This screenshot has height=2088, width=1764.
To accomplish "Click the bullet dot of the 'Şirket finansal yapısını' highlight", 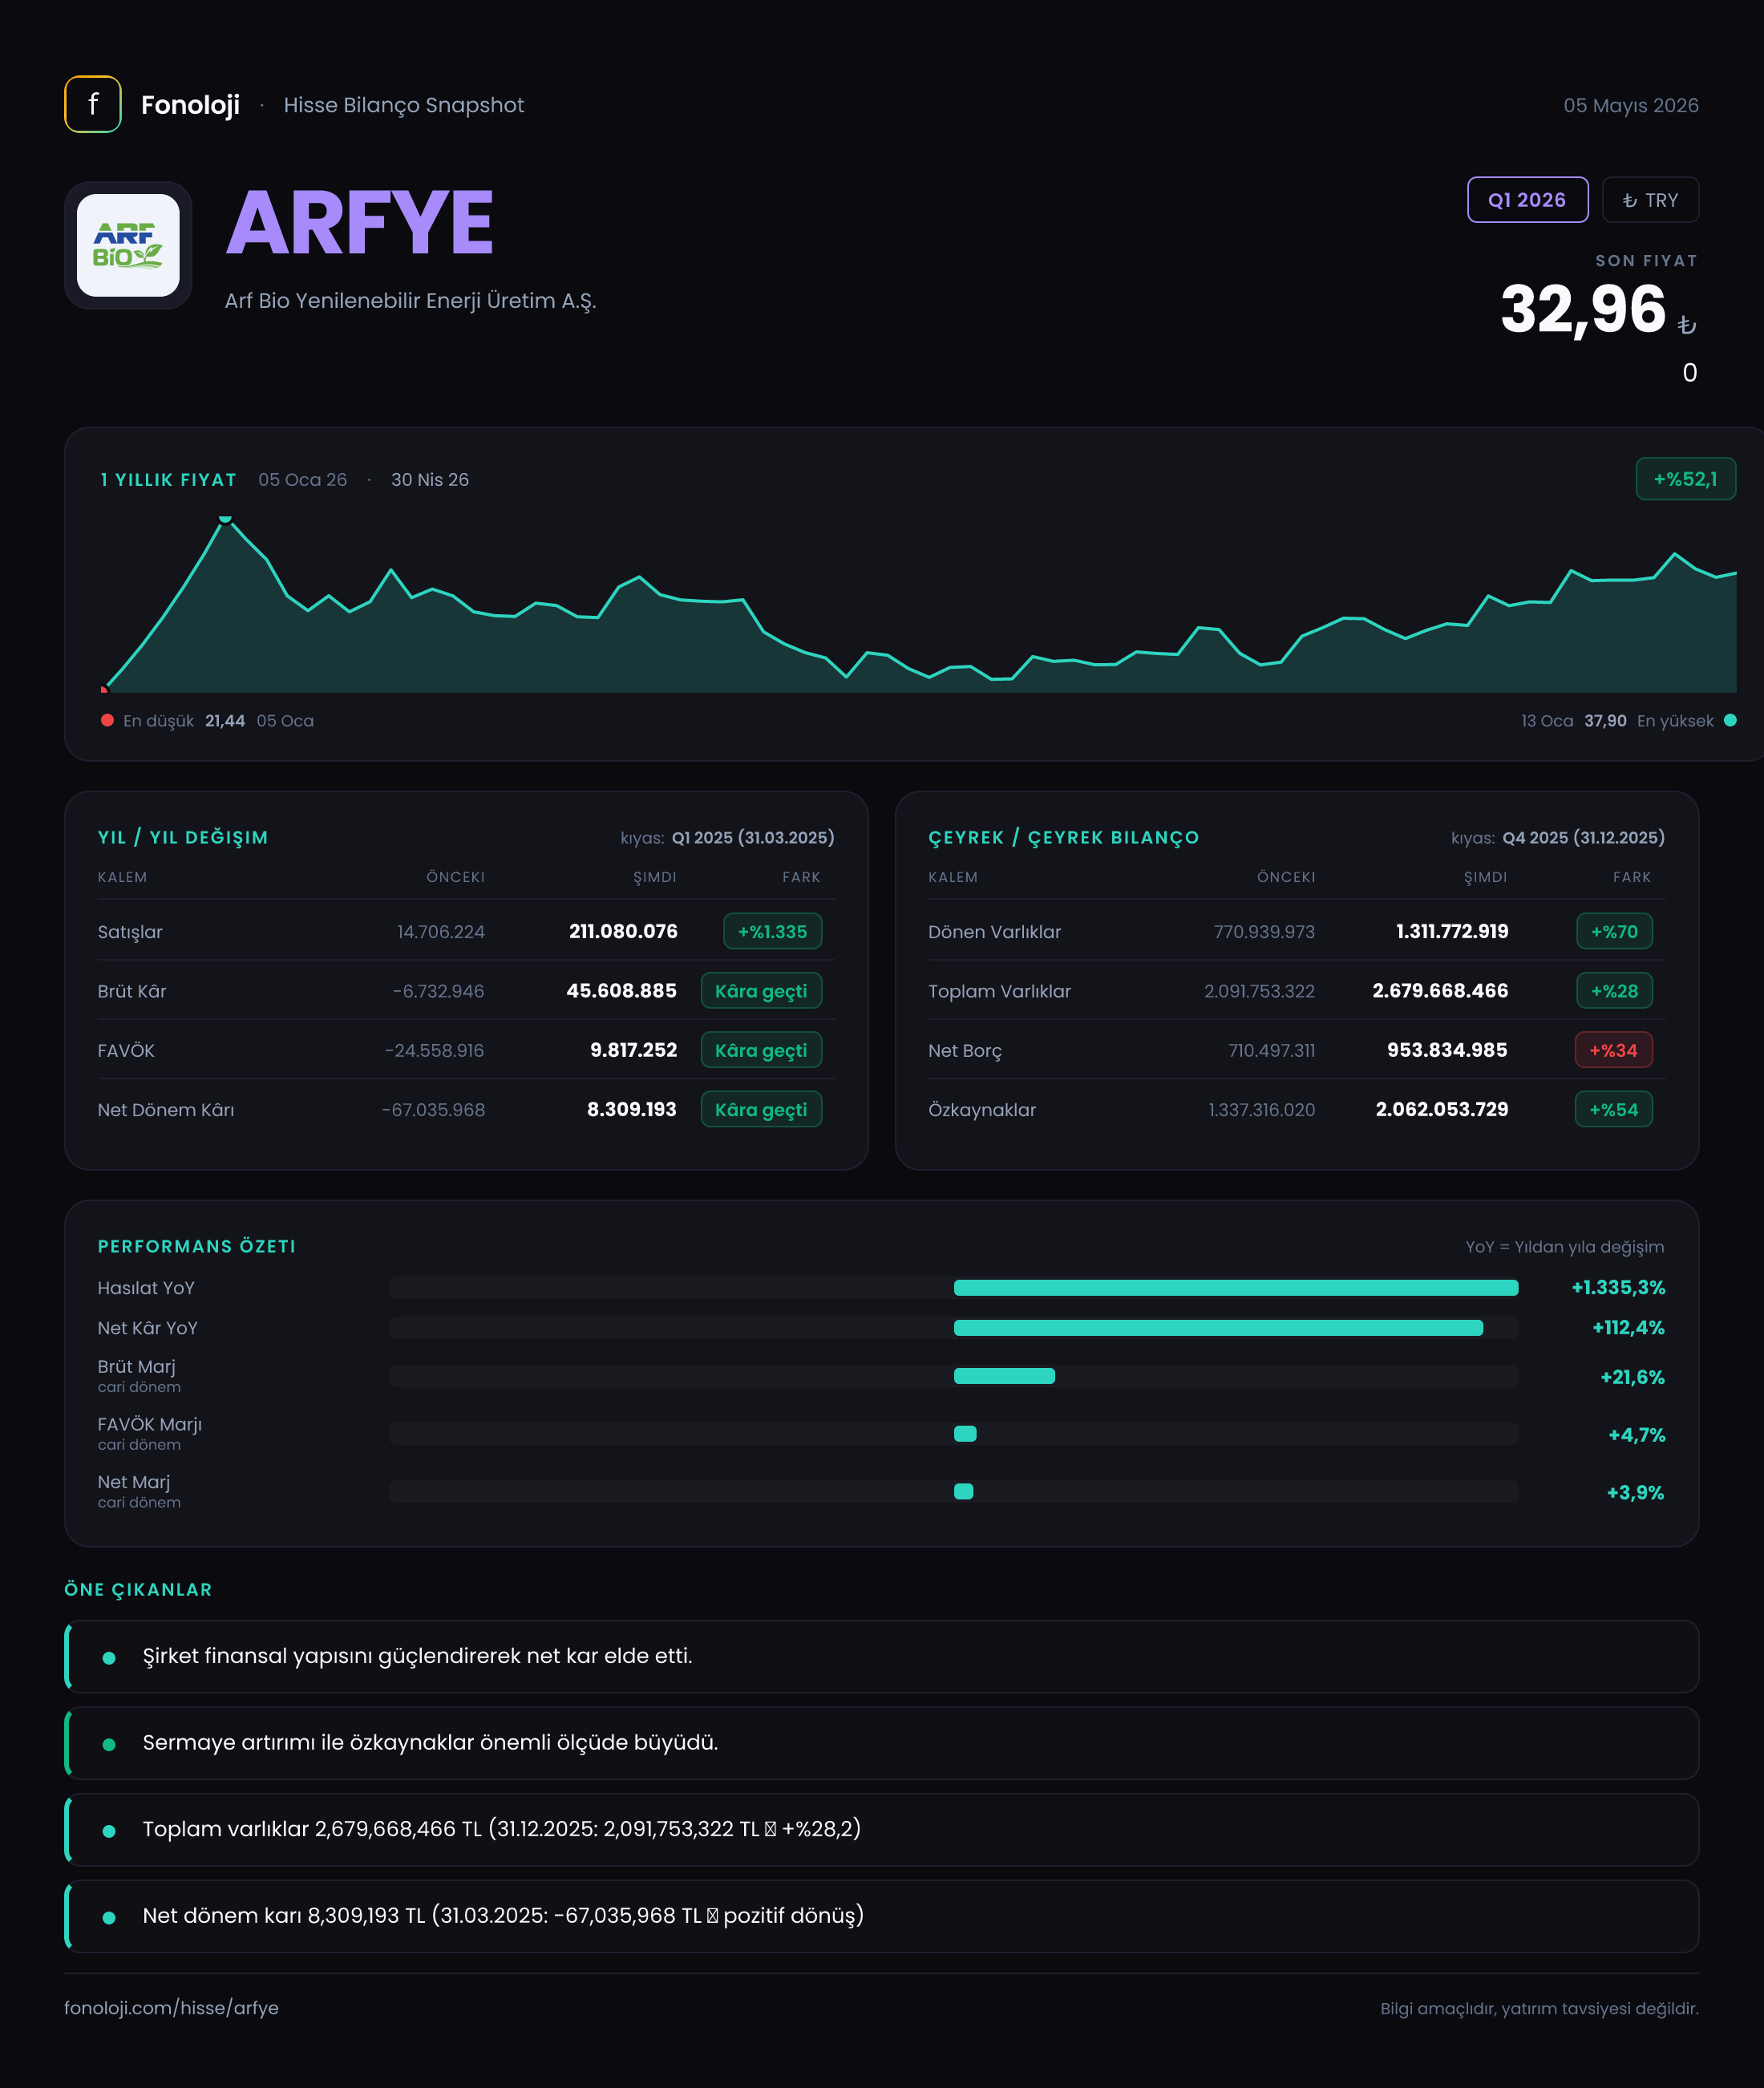I will pyautogui.click(x=109, y=1657).
